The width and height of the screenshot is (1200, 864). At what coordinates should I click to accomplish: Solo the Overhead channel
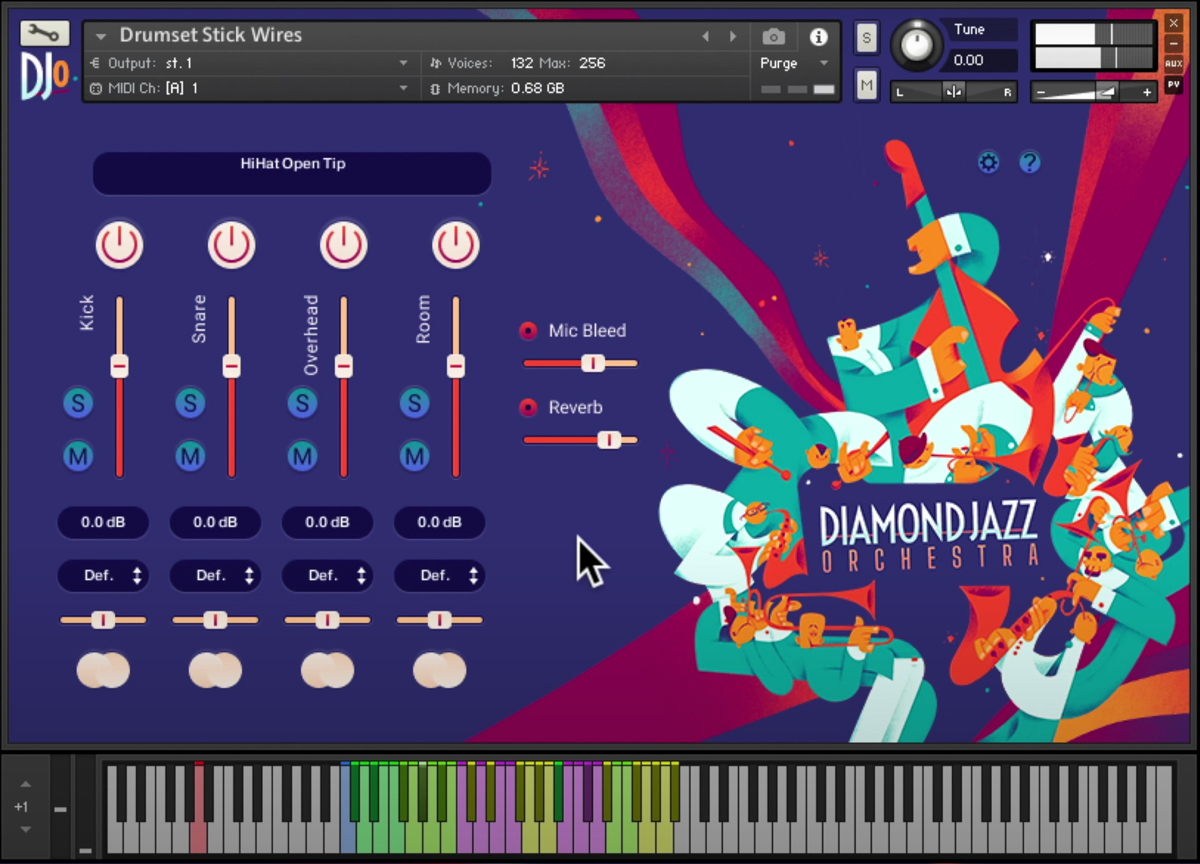pos(302,404)
